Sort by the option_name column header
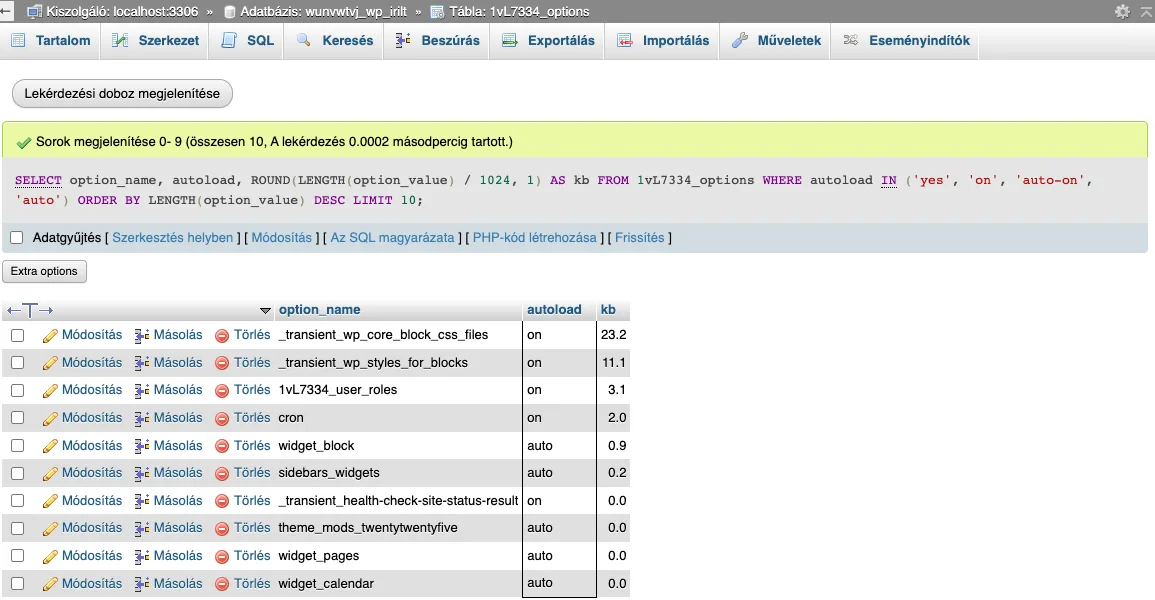Viewport: 1155px width, 600px height. point(319,310)
